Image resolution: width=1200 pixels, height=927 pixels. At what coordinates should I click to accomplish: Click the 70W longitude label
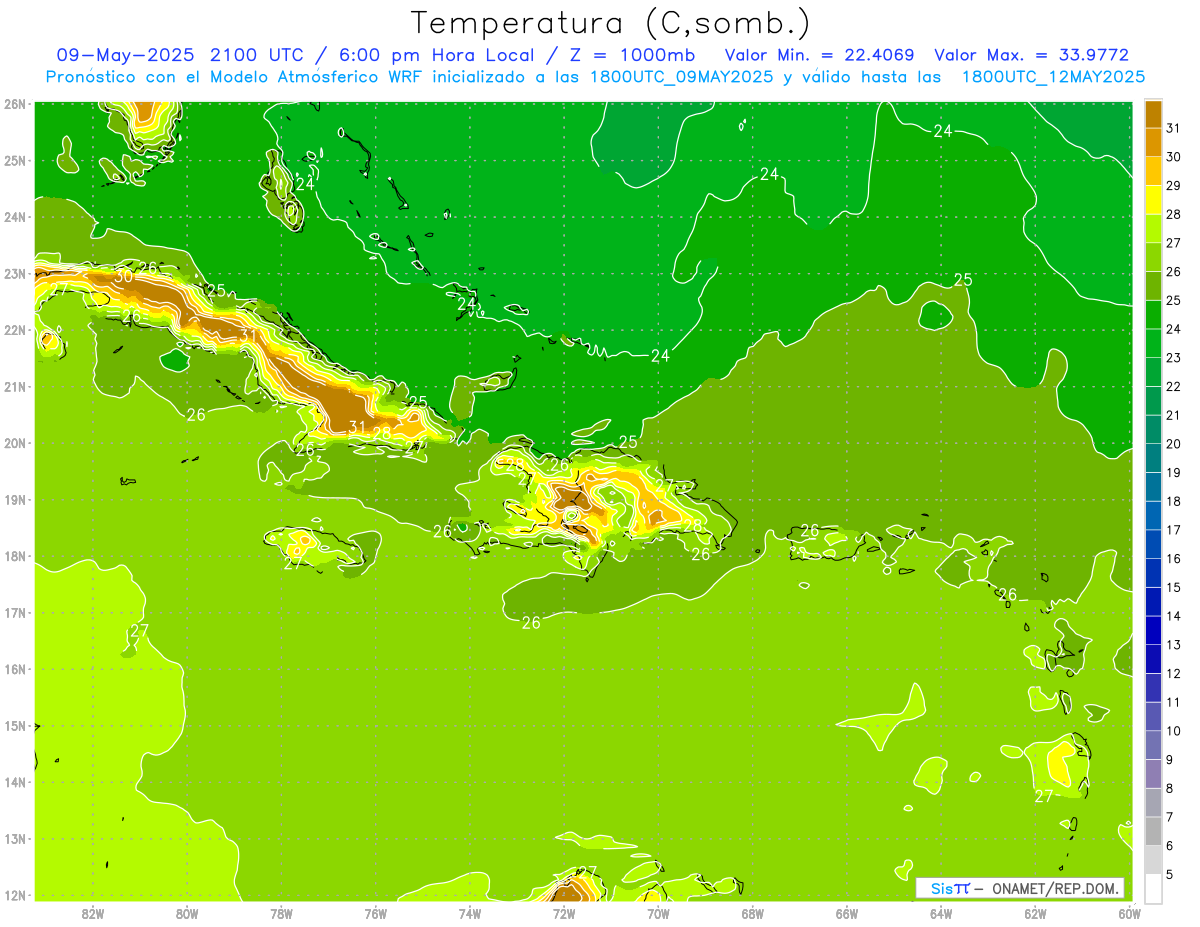[658, 913]
